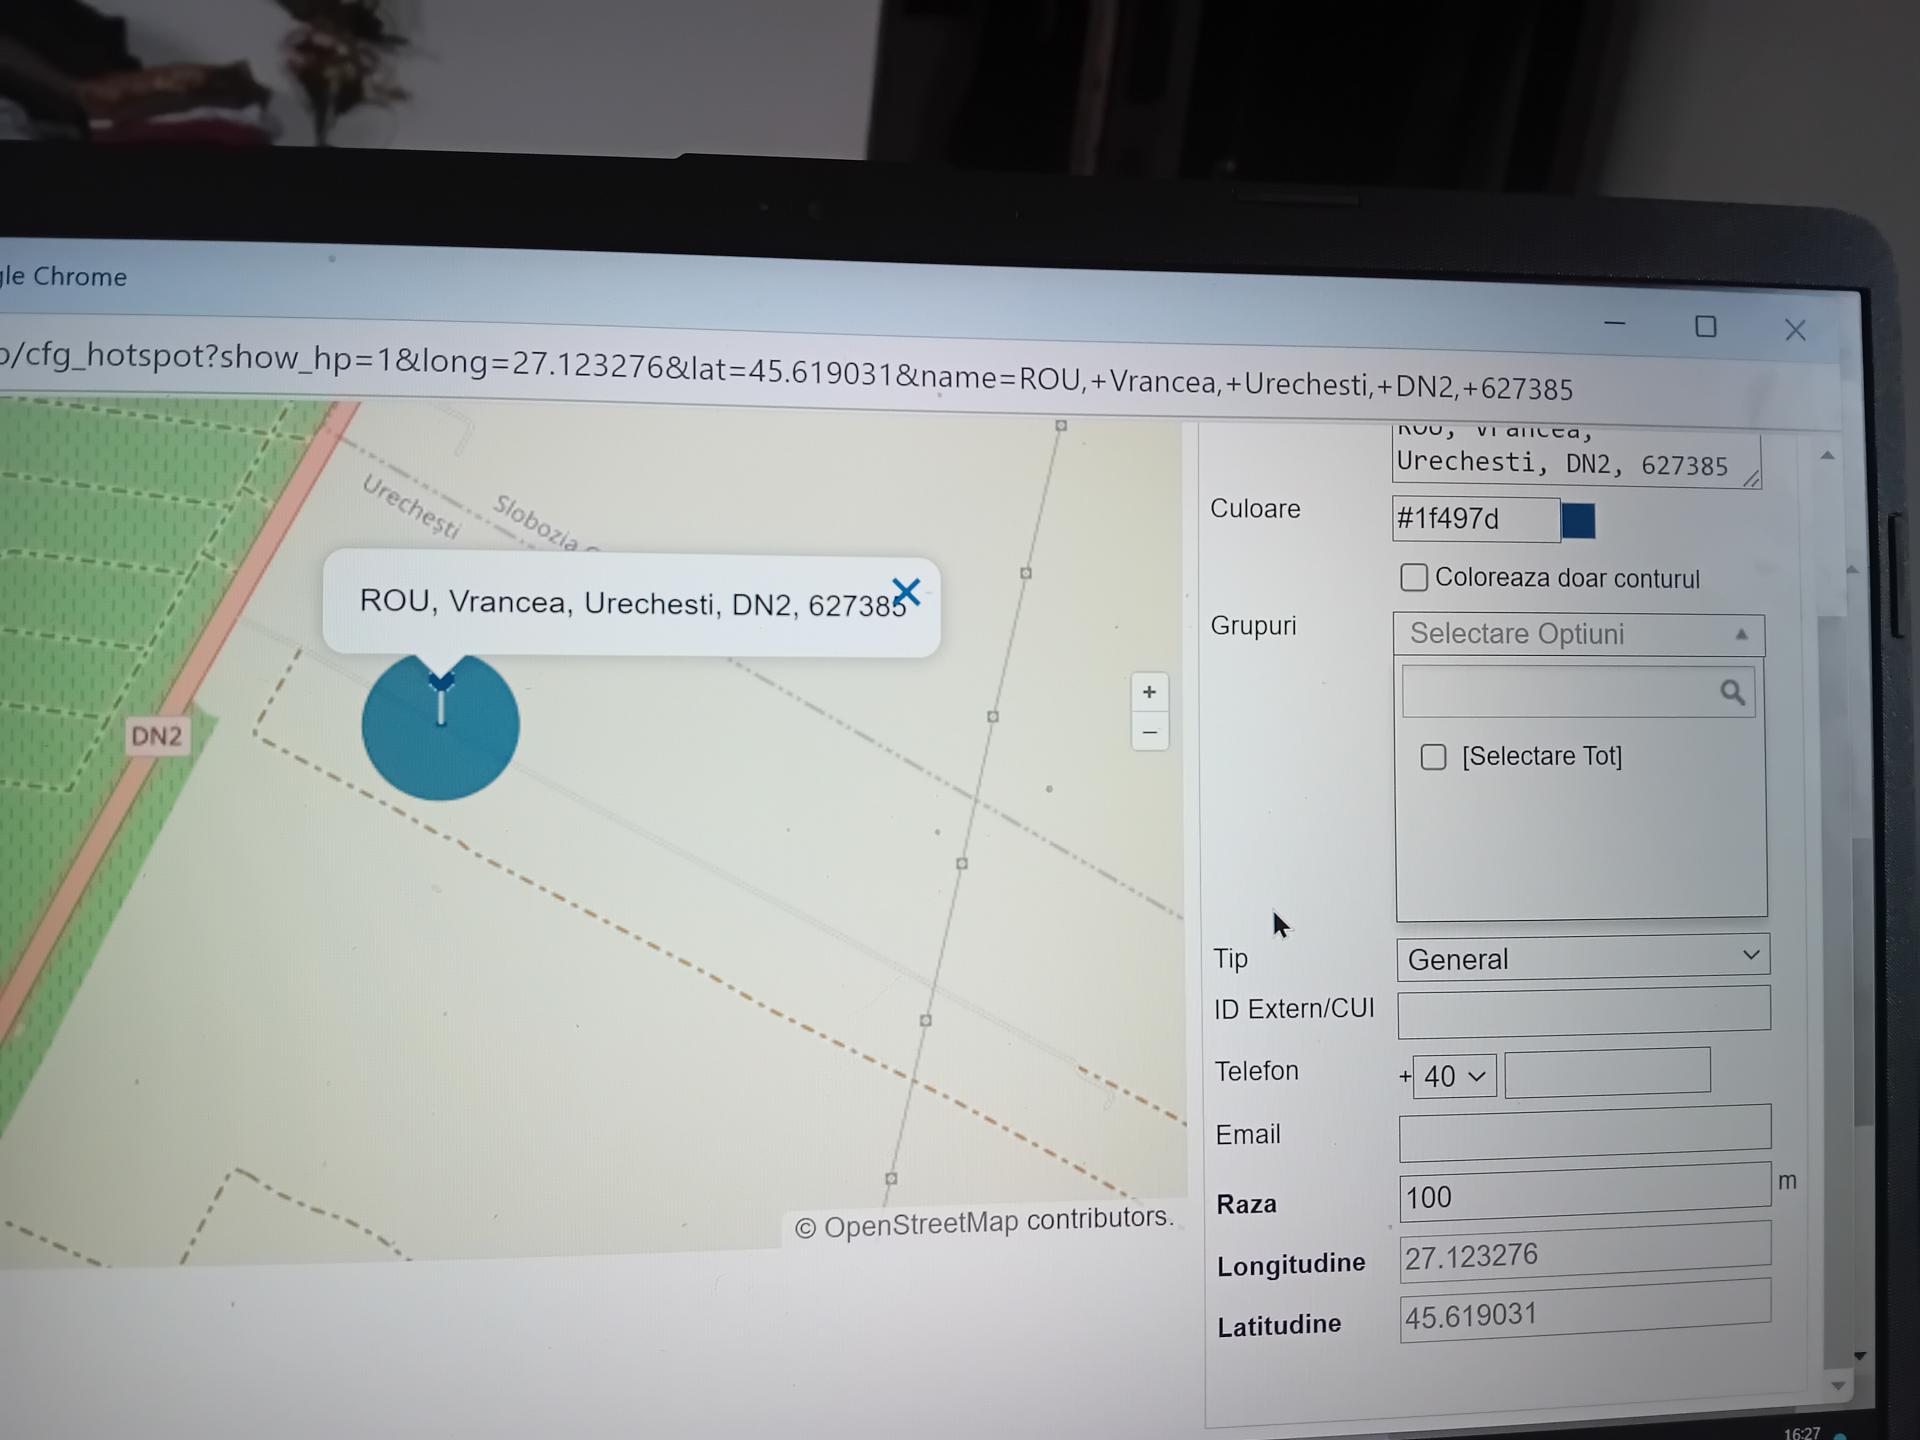The width and height of the screenshot is (1920, 1440).
Task: Click the panel scroll-up arrow
Action: pos(1828,456)
